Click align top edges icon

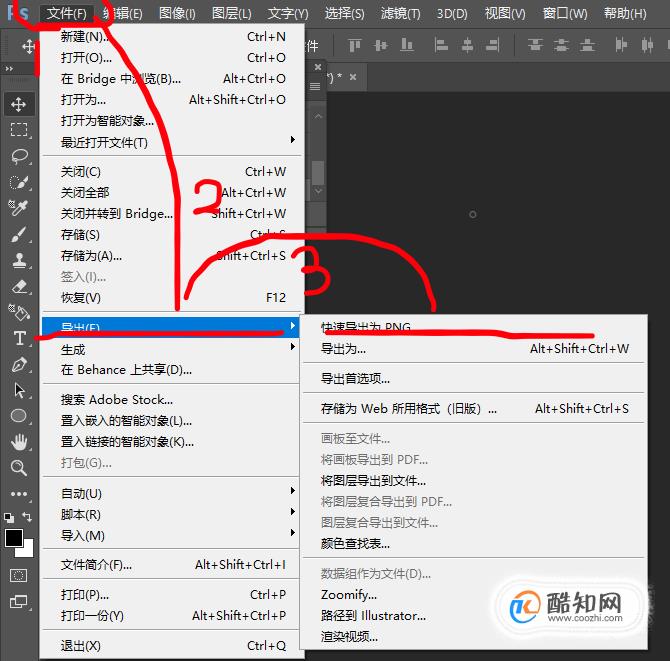[x=355, y=45]
